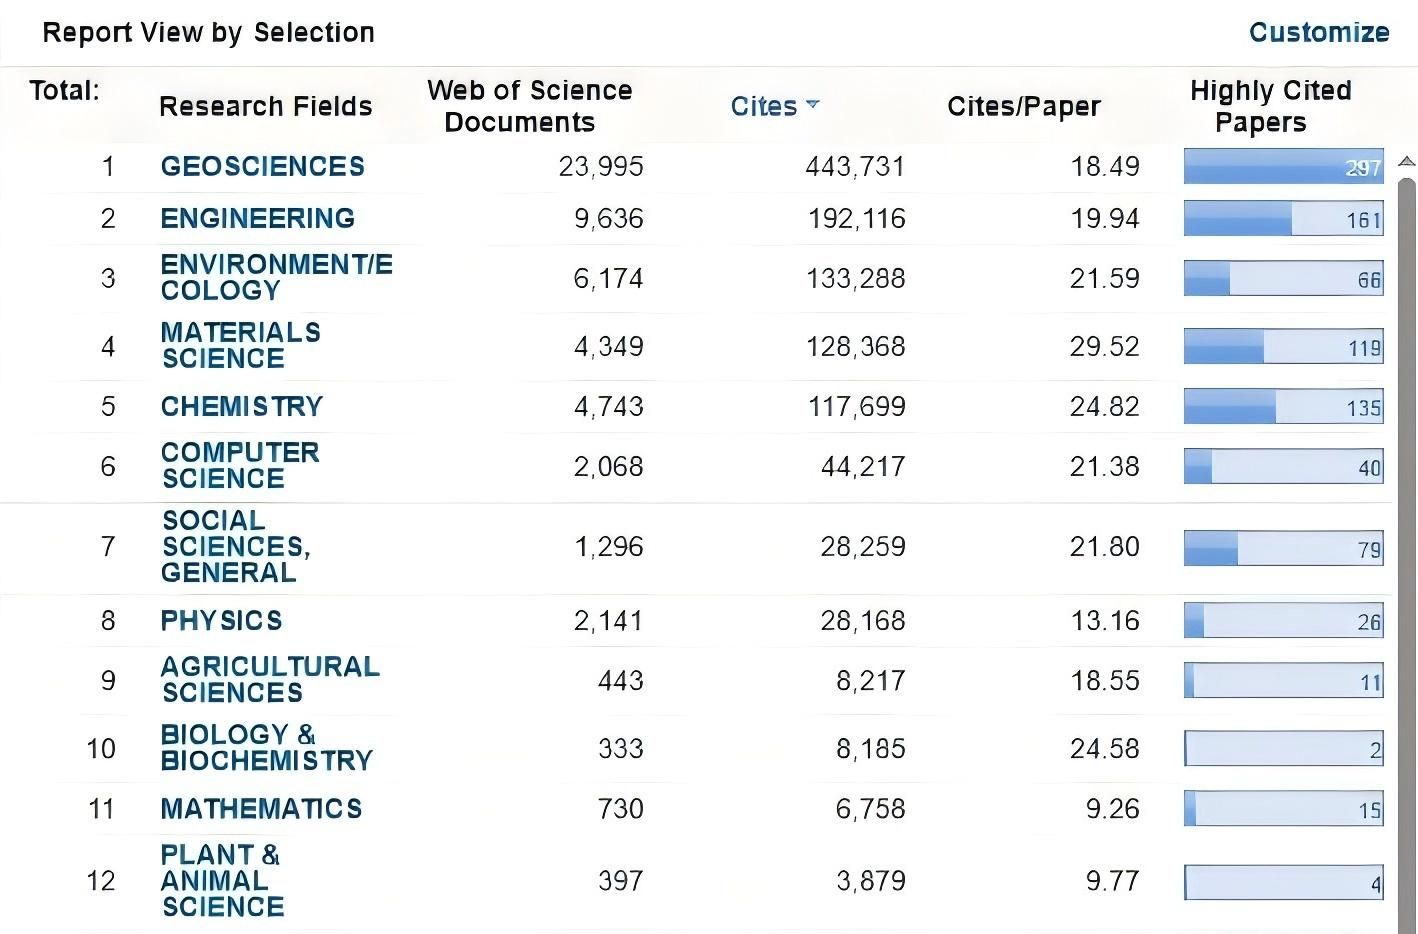
Task: Open the CHEMISTRY research field
Action: tap(241, 406)
